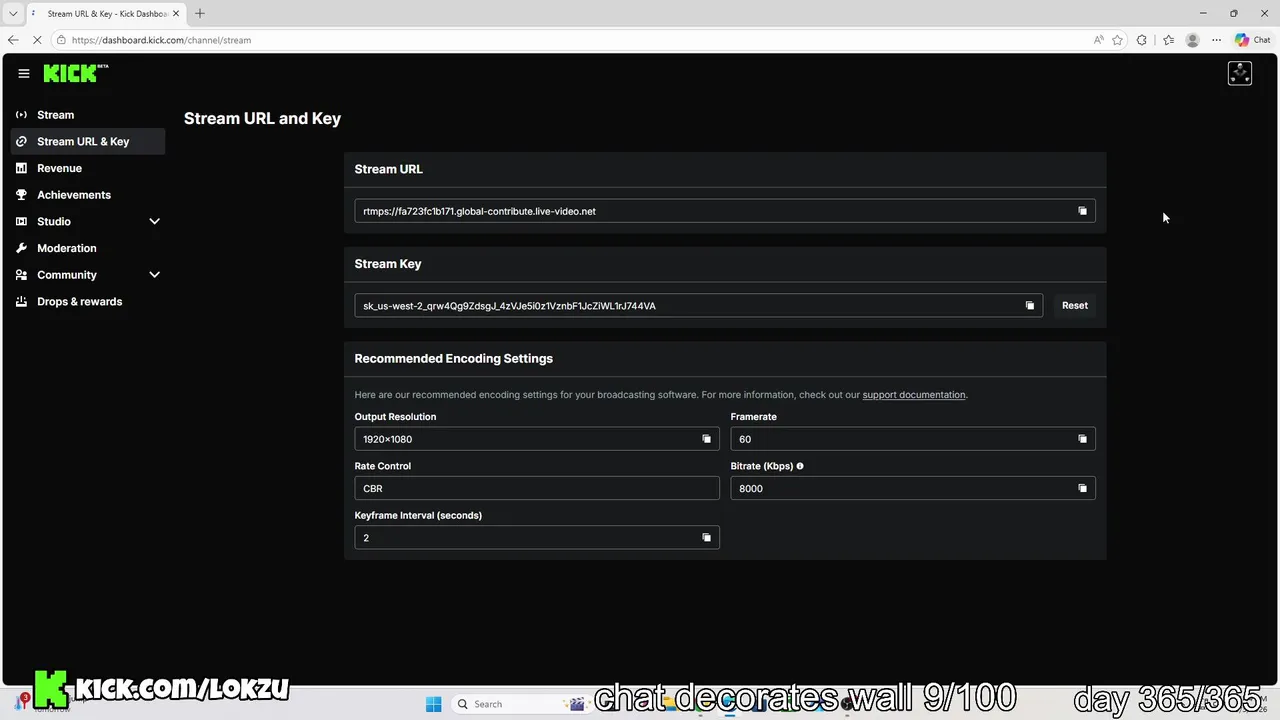Click the Kick logo

click(x=76, y=73)
